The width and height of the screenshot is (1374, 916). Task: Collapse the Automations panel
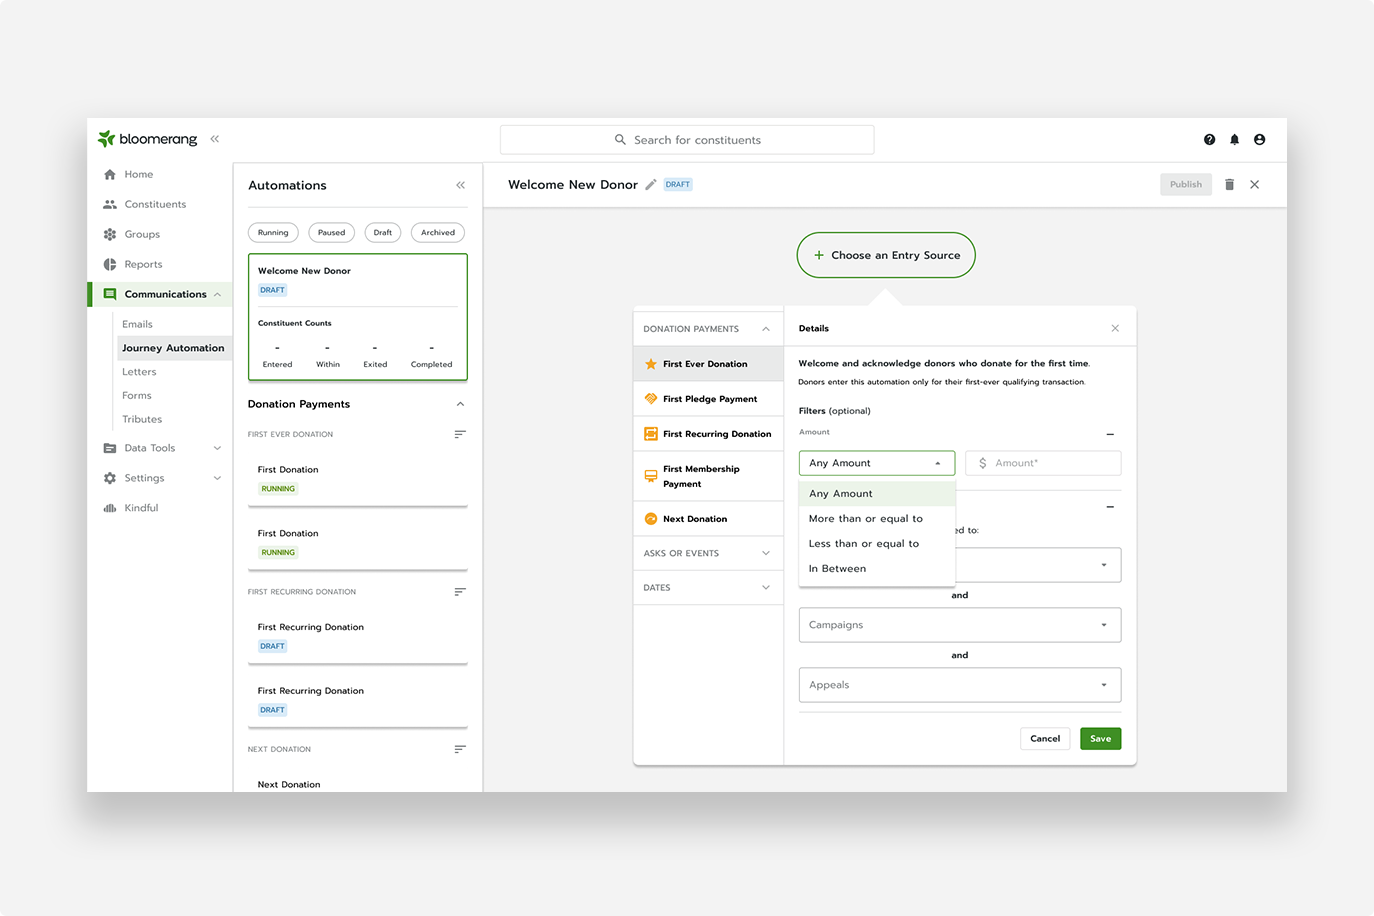(x=460, y=185)
